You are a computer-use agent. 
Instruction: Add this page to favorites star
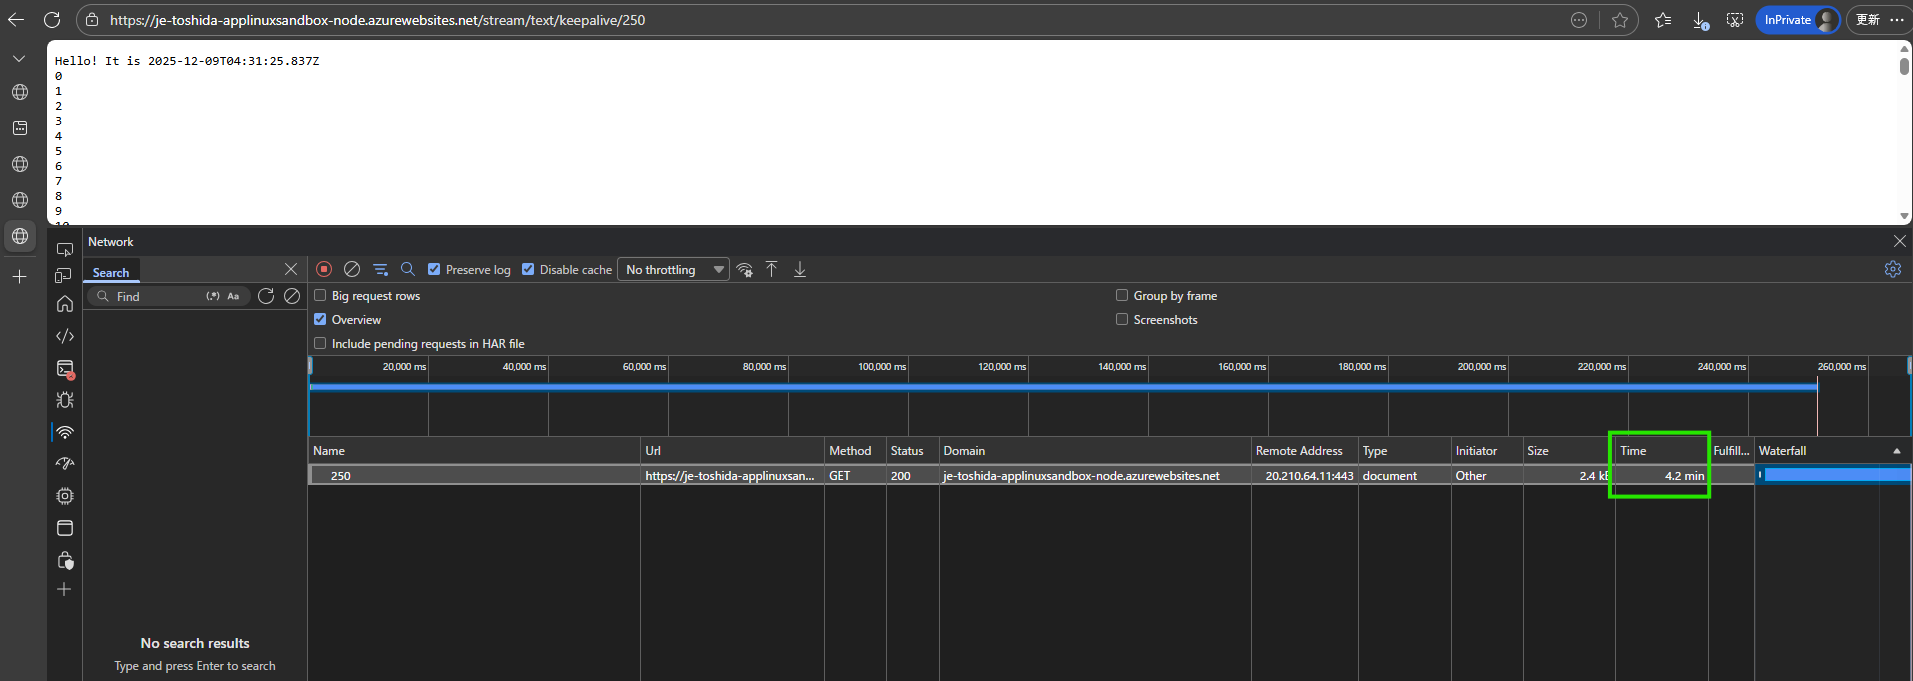click(1620, 20)
